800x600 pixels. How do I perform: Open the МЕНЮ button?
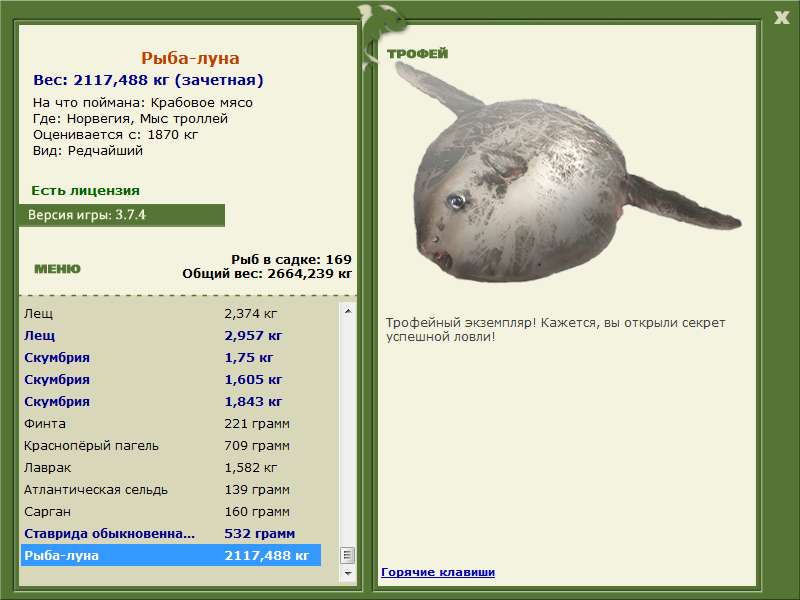point(57,269)
